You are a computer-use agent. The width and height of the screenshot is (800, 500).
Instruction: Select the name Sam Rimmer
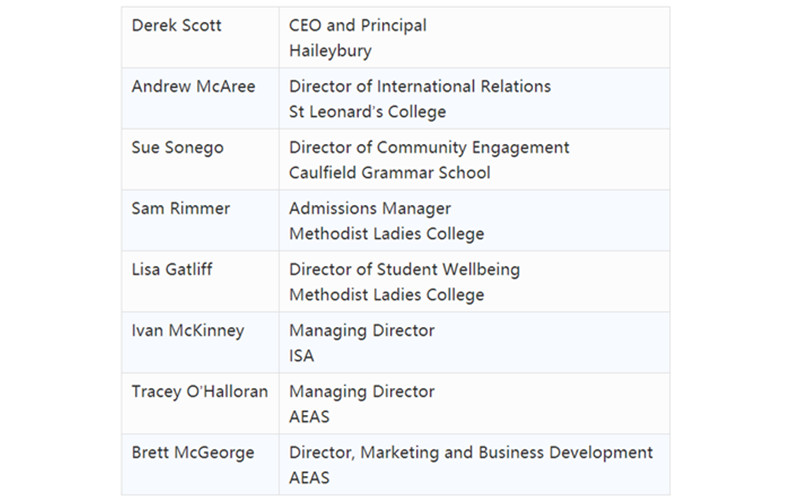coord(180,208)
